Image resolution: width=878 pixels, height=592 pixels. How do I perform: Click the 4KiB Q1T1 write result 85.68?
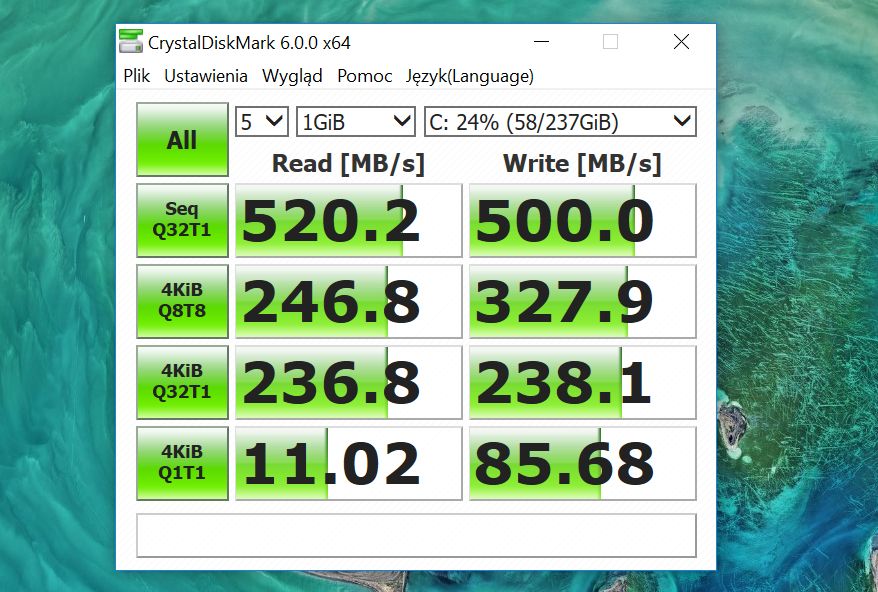coord(582,463)
